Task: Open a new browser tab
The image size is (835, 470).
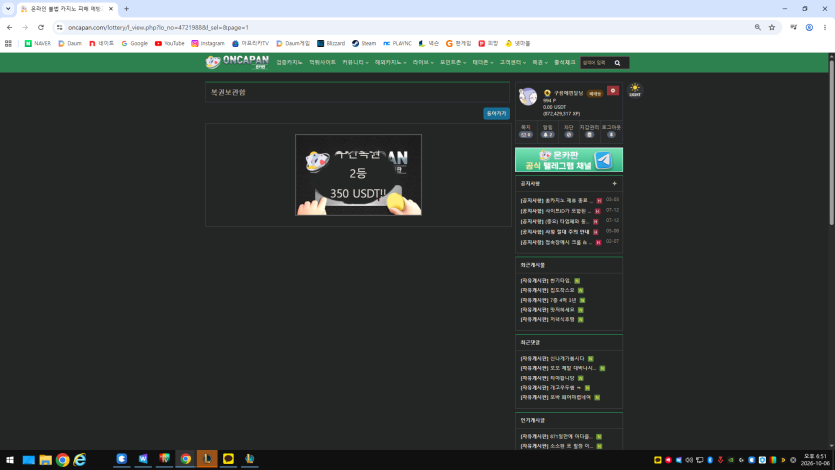Action: coord(126,9)
